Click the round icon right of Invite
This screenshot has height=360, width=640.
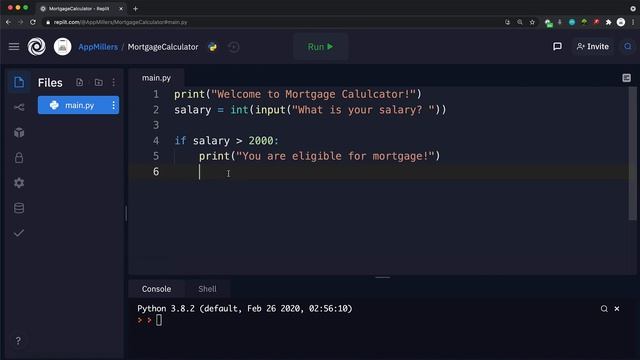coord(628,47)
